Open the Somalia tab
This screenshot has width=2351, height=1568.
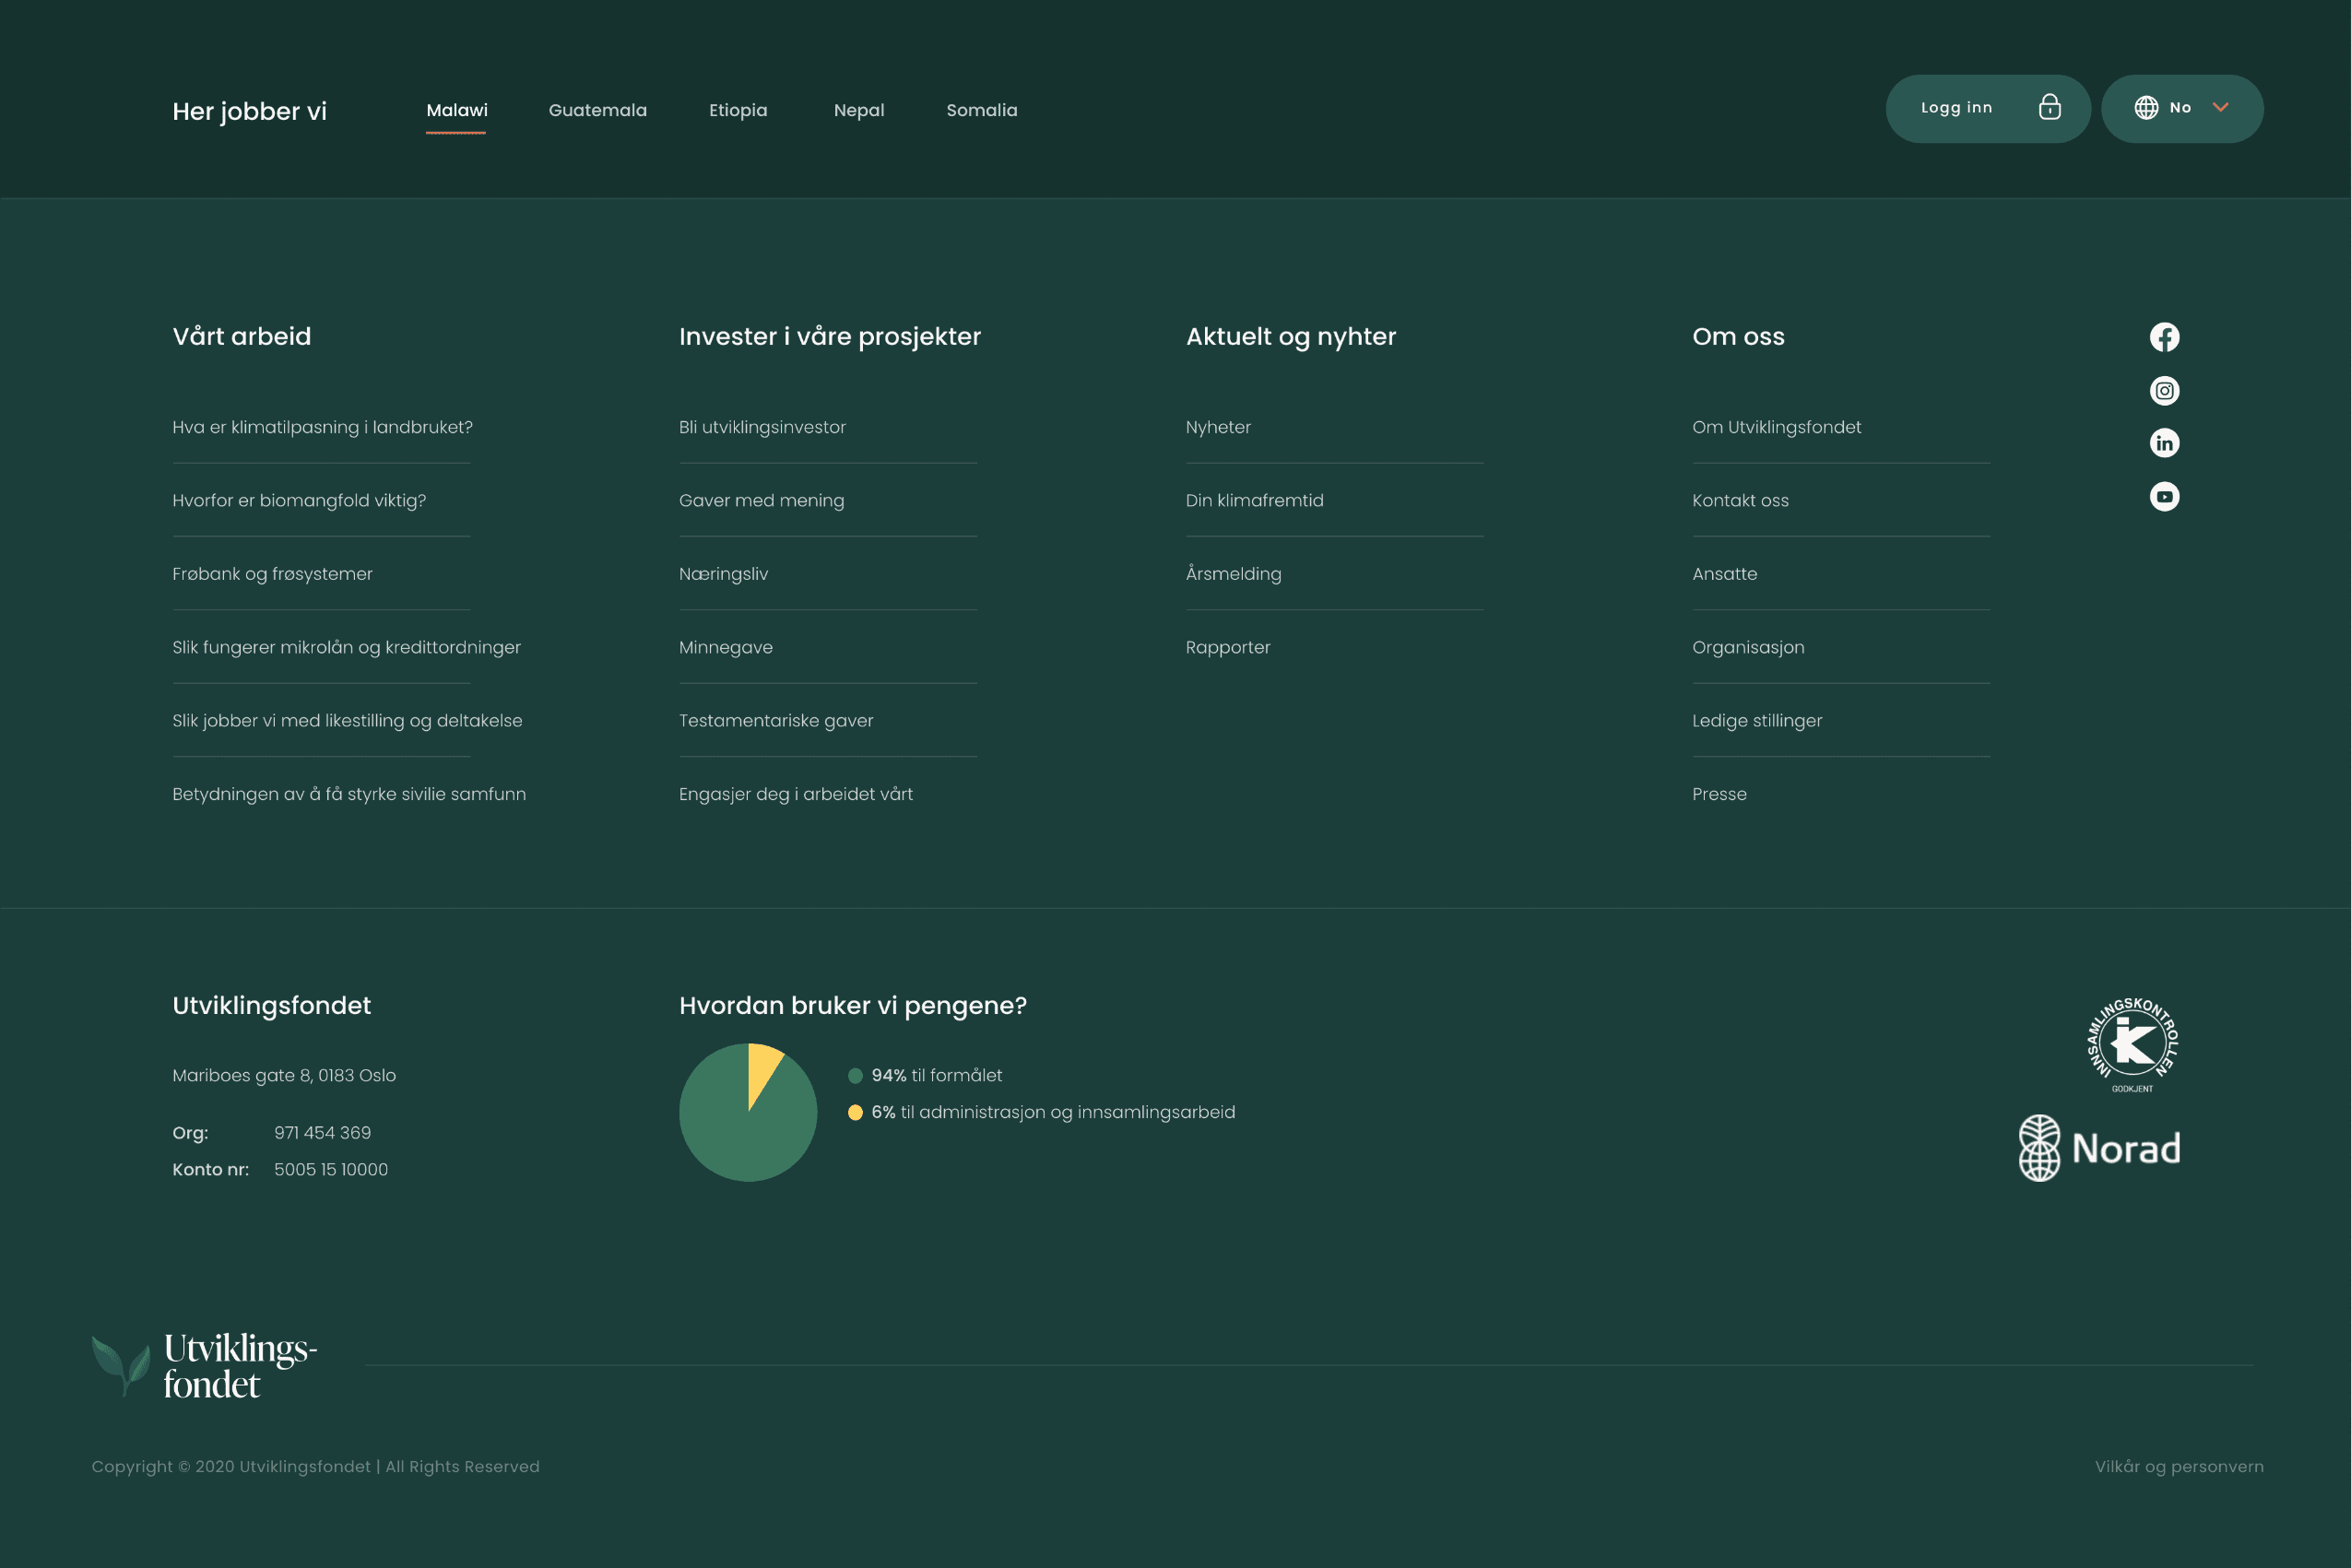981,110
